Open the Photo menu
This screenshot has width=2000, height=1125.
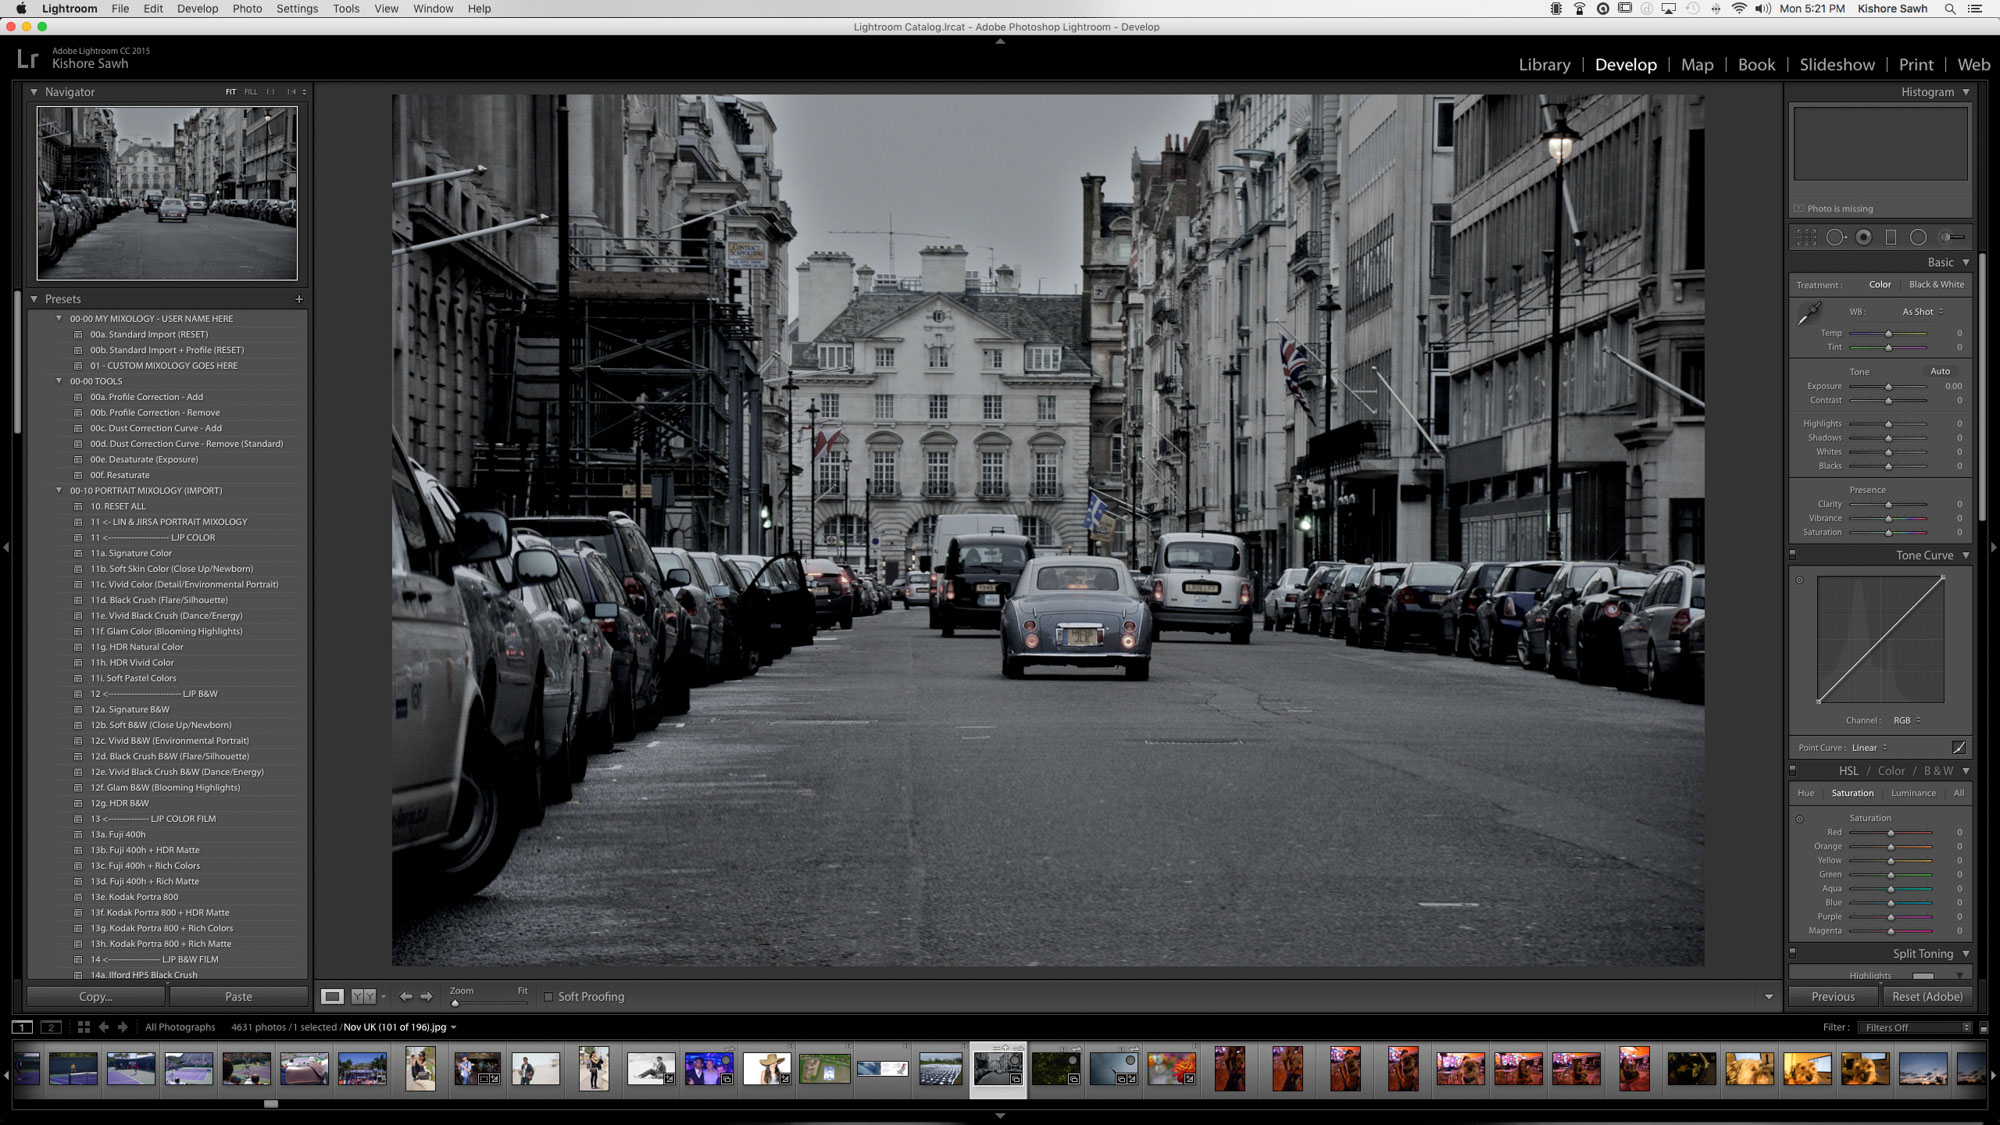tap(246, 8)
